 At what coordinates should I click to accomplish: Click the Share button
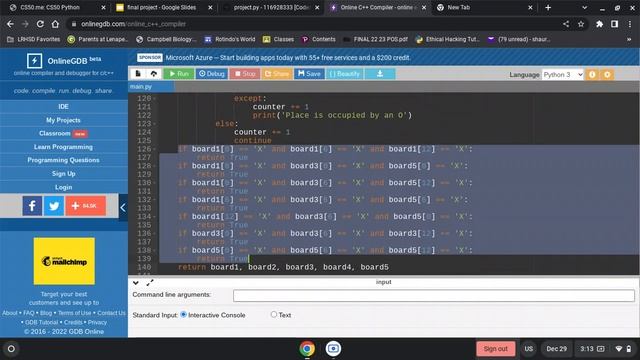[x=277, y=74]
